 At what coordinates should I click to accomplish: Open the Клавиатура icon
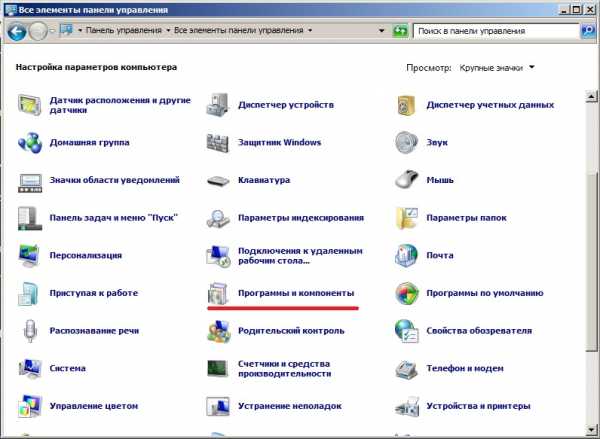tap(218, 181)
